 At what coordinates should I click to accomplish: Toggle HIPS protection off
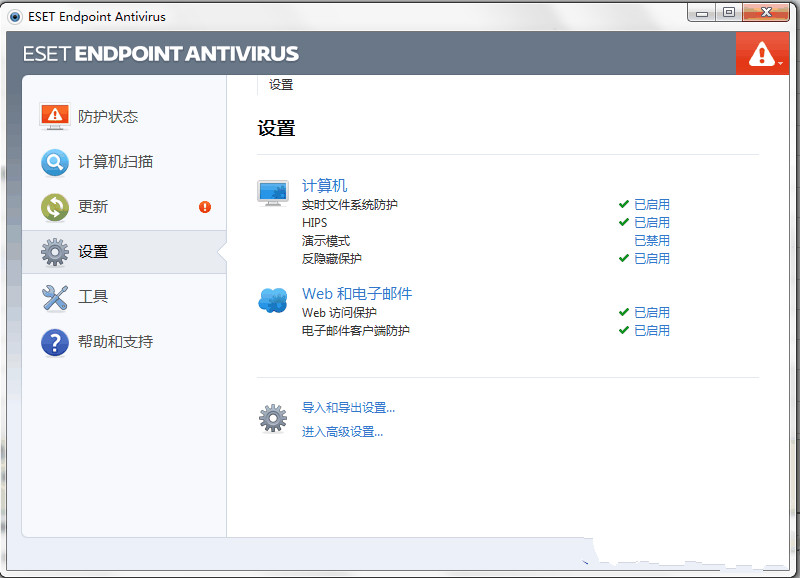point(651,222)
